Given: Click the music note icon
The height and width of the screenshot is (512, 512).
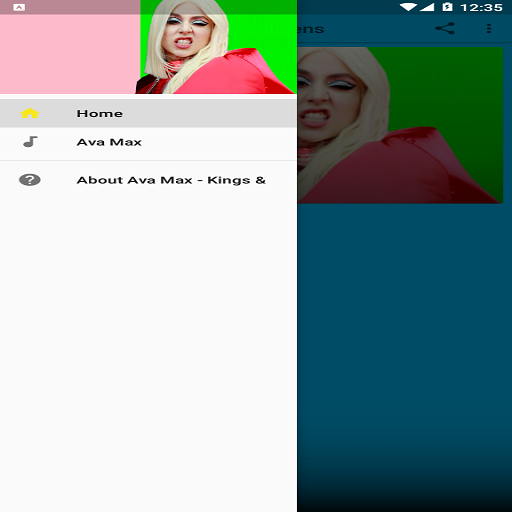Looking at the screenshot, I should click(30, 142).
